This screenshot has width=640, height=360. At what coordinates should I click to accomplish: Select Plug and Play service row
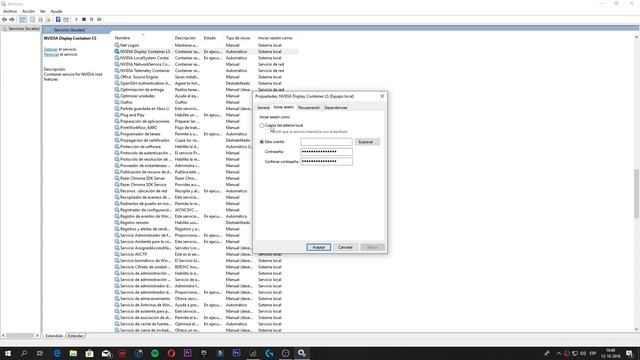pyautogui.click(x=183, y=115)
